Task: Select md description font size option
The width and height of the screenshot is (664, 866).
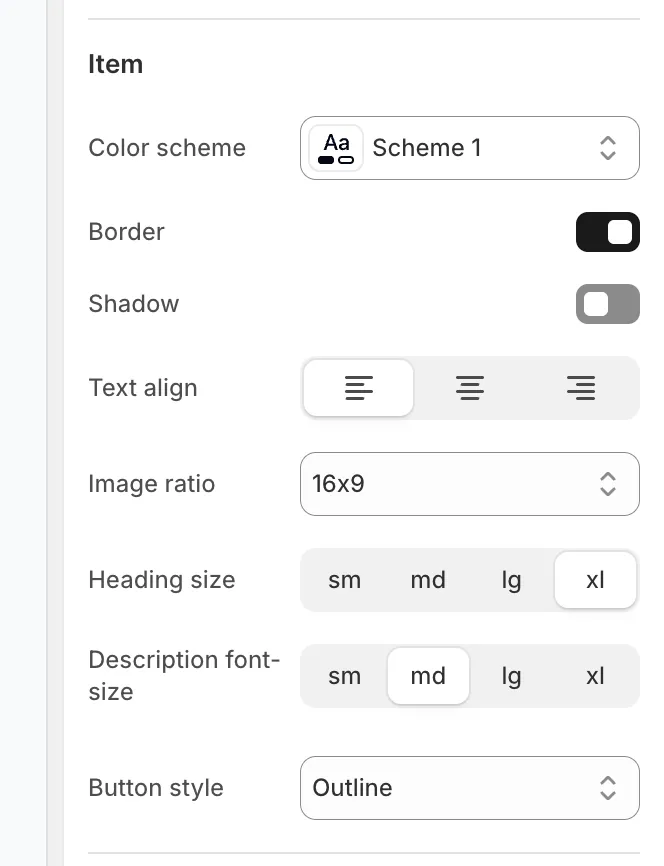Action: [x=428, y=676]
